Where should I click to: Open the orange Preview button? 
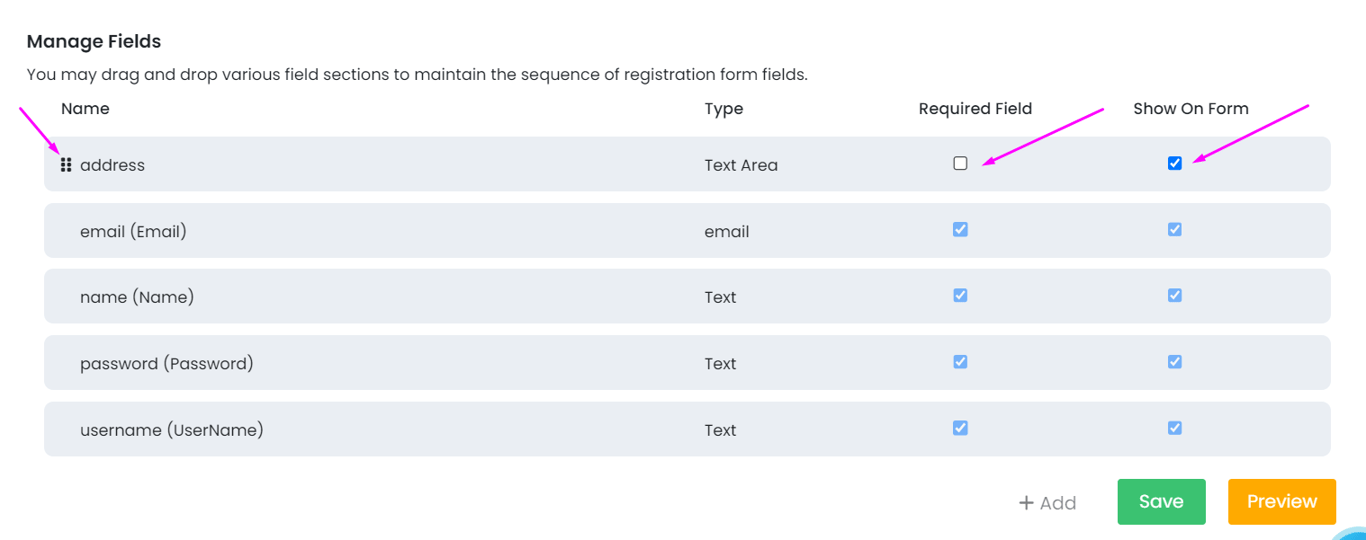(x=1281, y=502)
